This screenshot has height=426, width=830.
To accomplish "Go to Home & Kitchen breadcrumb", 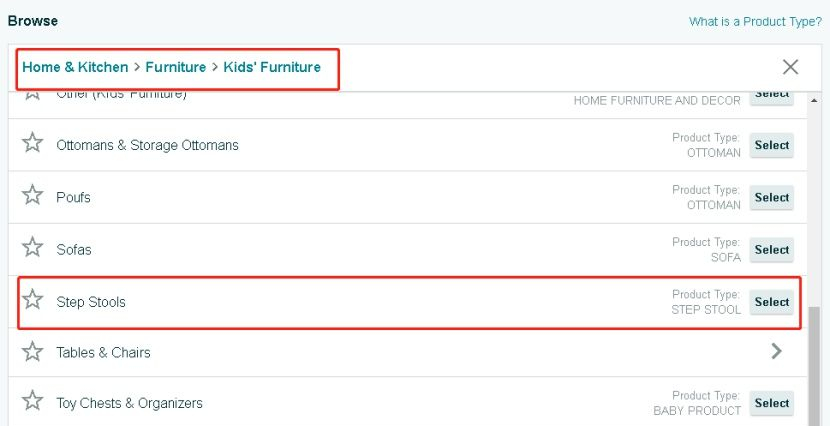I will click(x=75, y=67).
